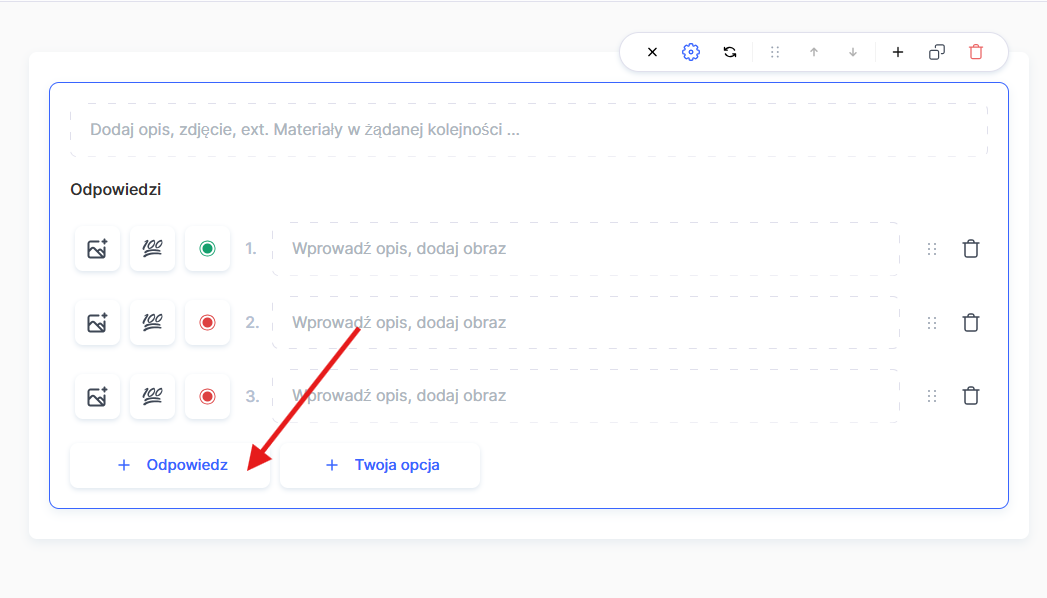Click the question description field
The width and height of the screenshot is (1047, 598).
[528, 130]
